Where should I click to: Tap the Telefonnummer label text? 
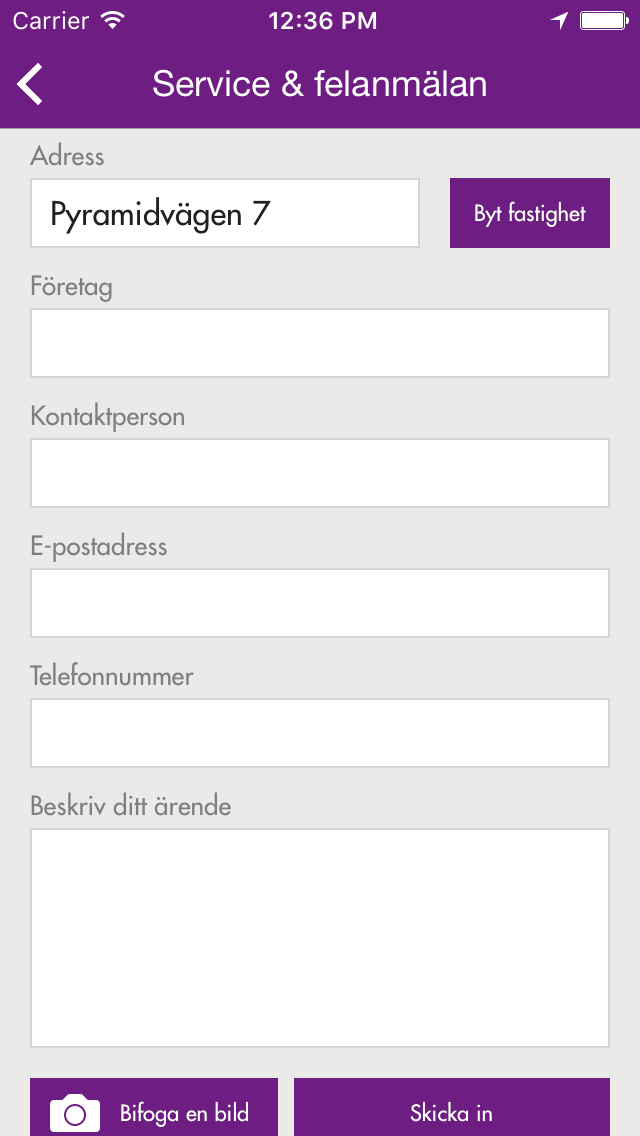point(112,676)
